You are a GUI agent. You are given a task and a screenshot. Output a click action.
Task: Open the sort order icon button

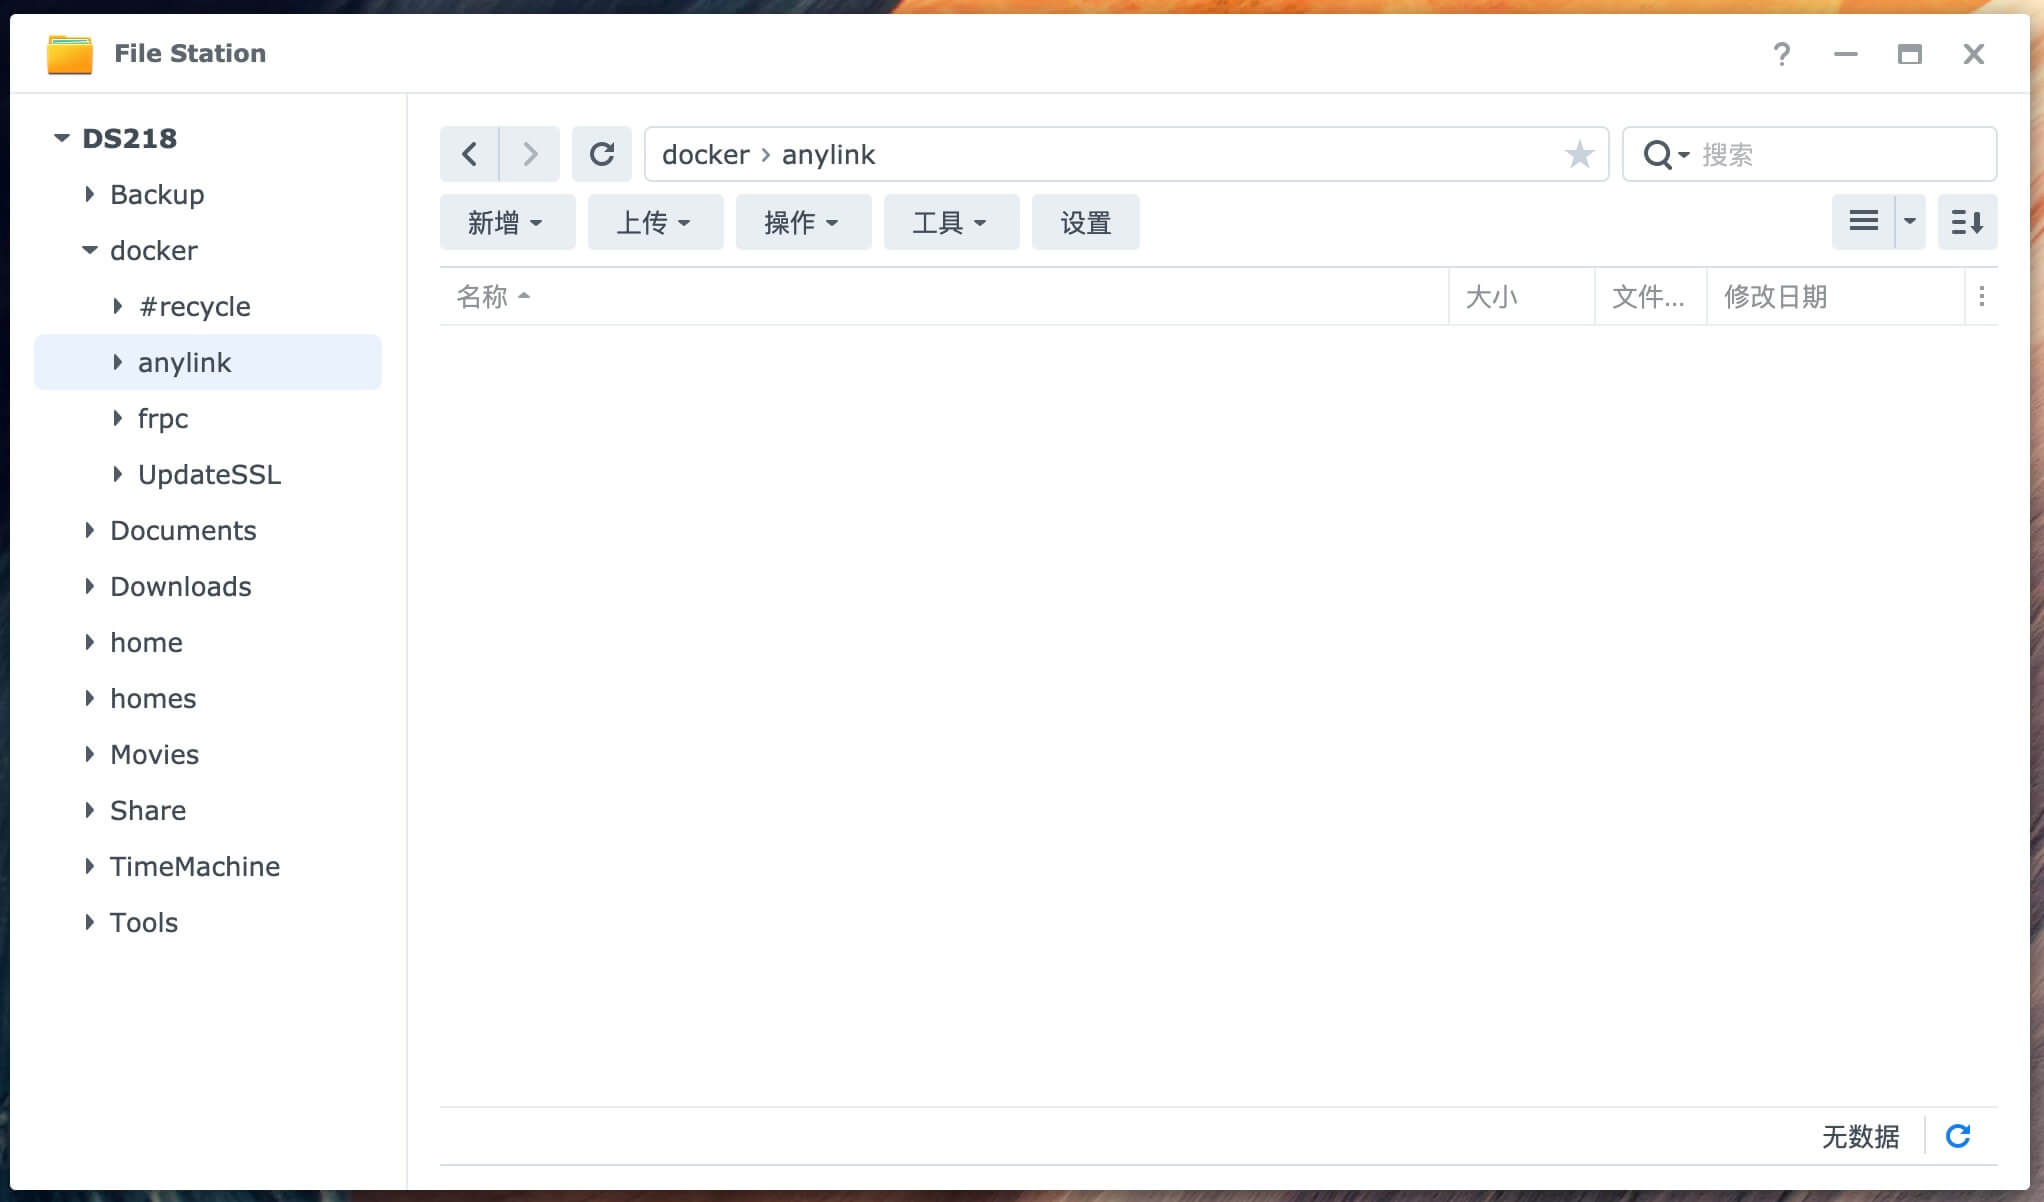pos(1967,221)
